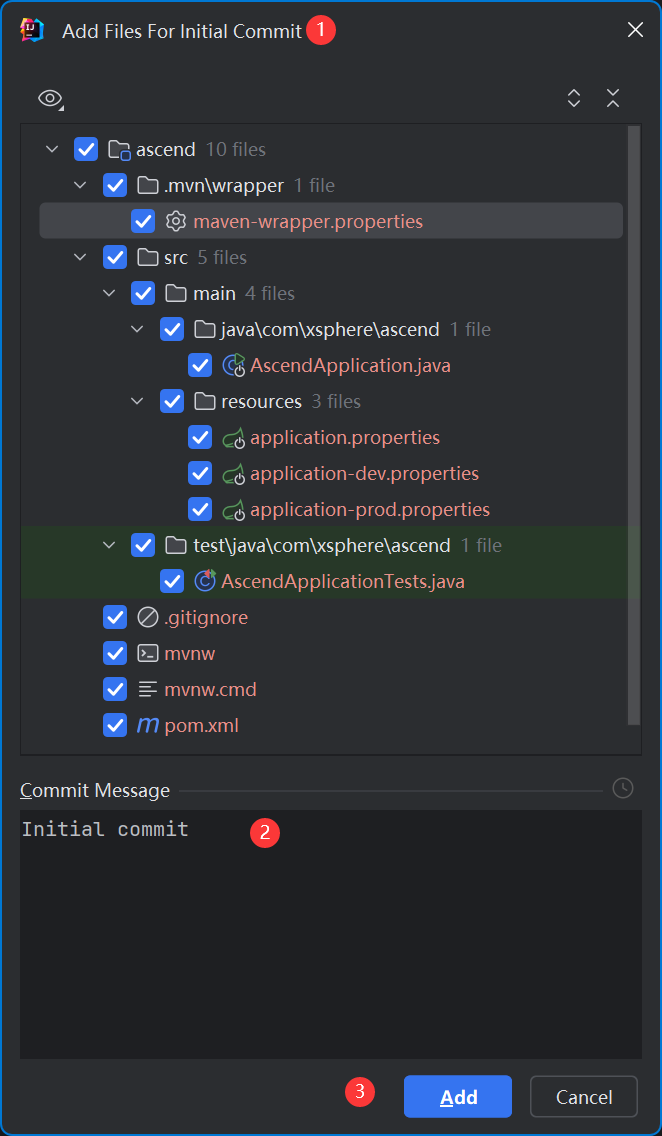
Task: Open commit message history clock icon
Action: click(x=622, y=789)
